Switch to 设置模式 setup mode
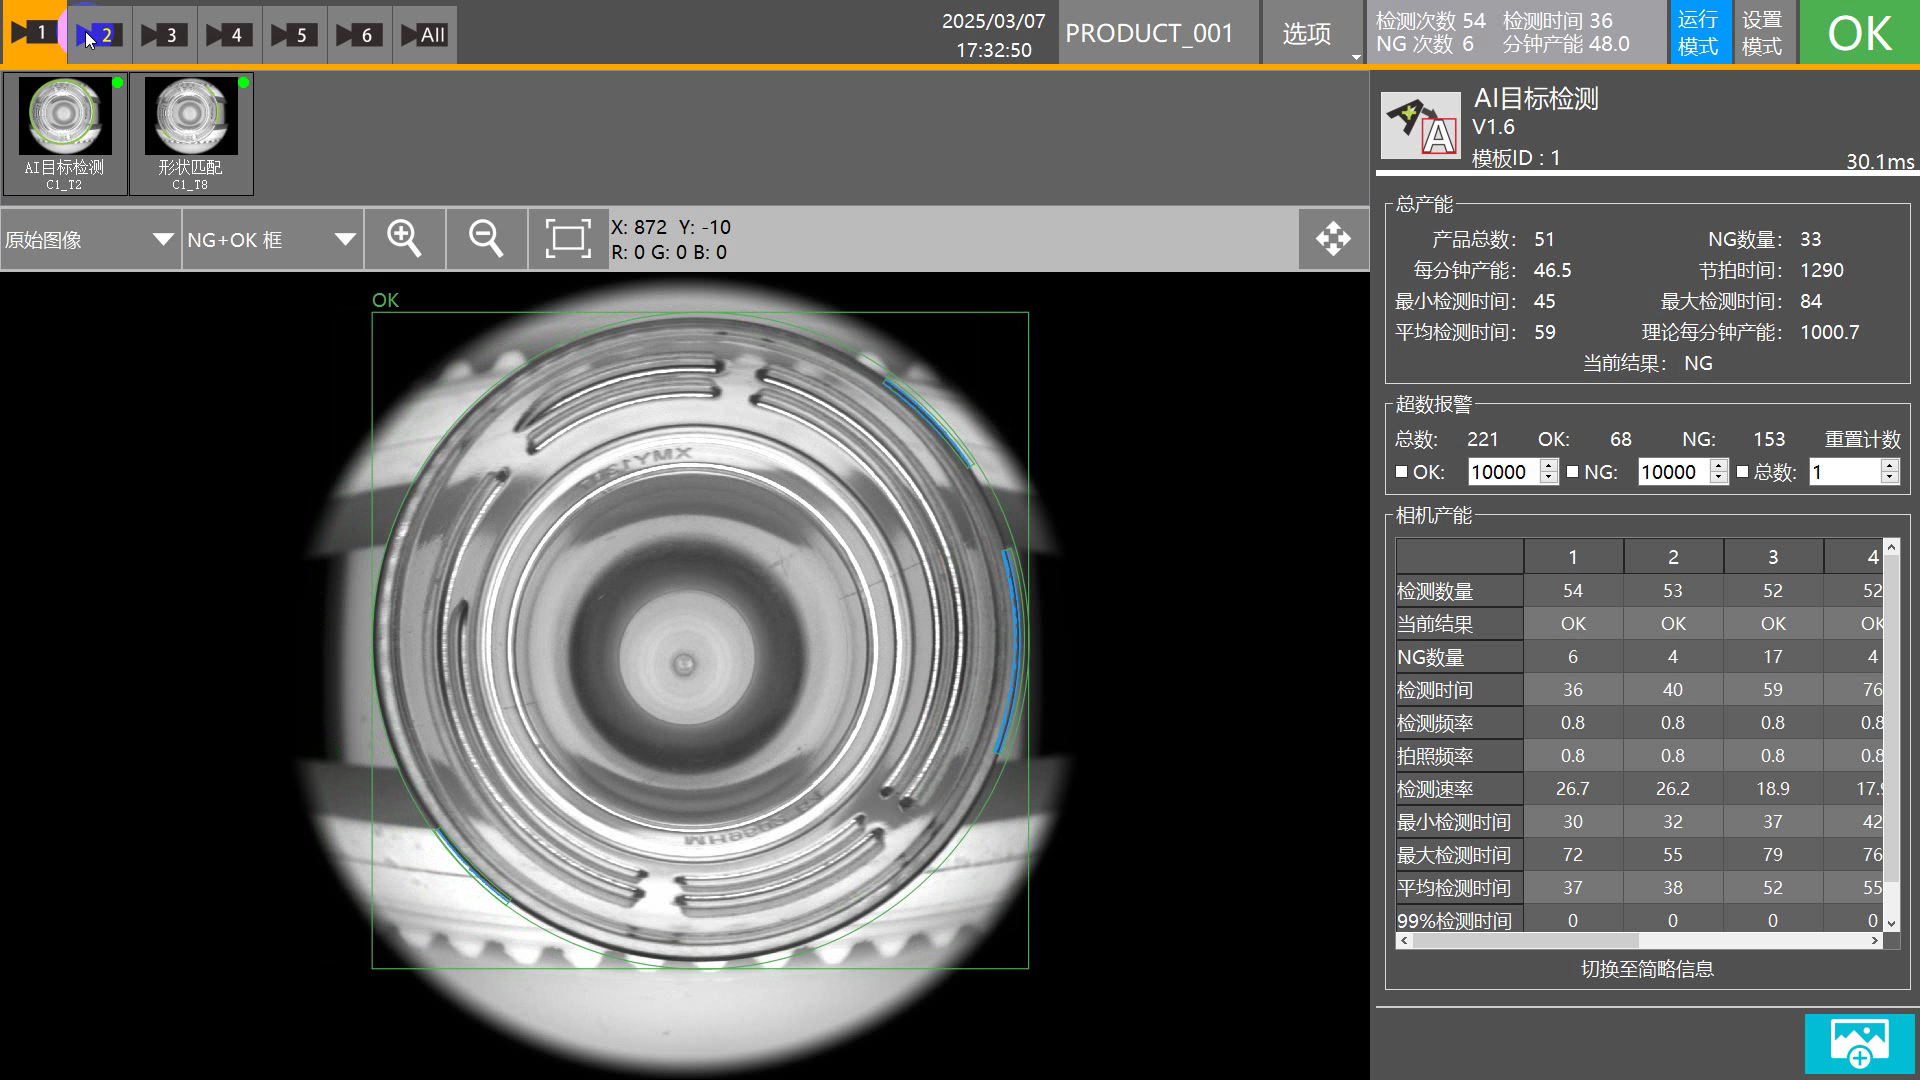 tap(1762, 33)
